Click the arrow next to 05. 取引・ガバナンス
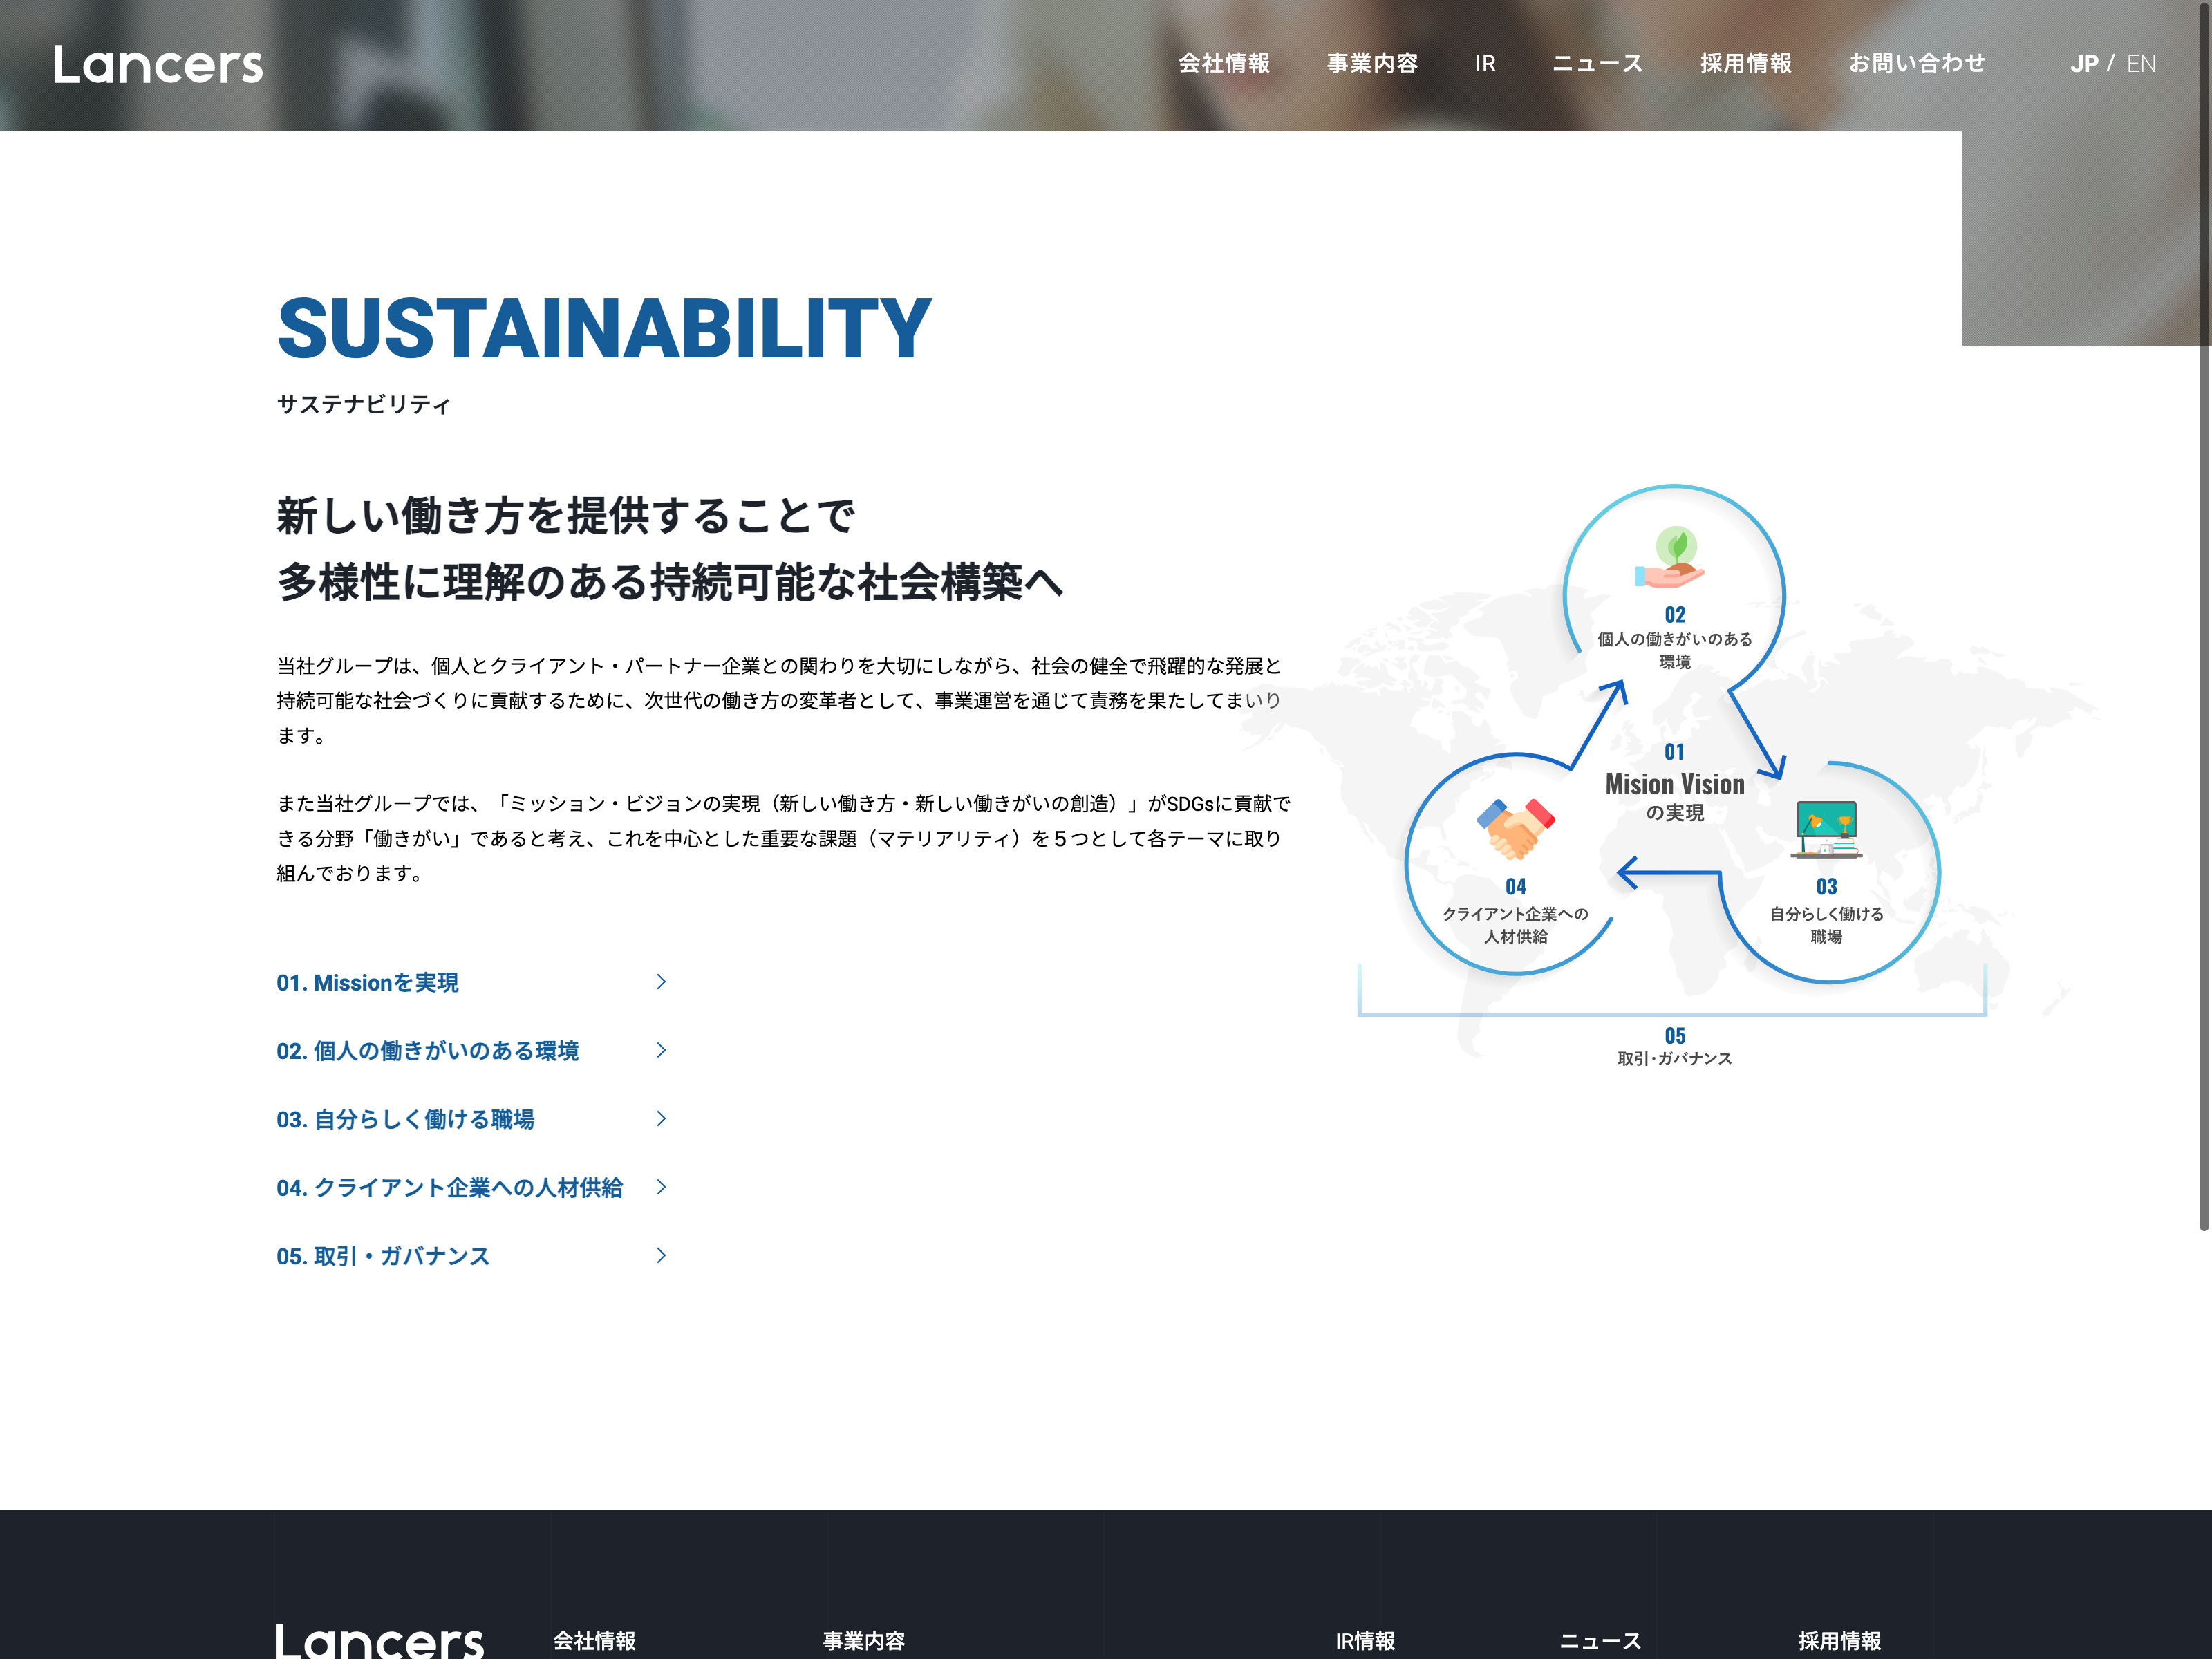Screen dimensions: 2212x1659 point(661,1255)
